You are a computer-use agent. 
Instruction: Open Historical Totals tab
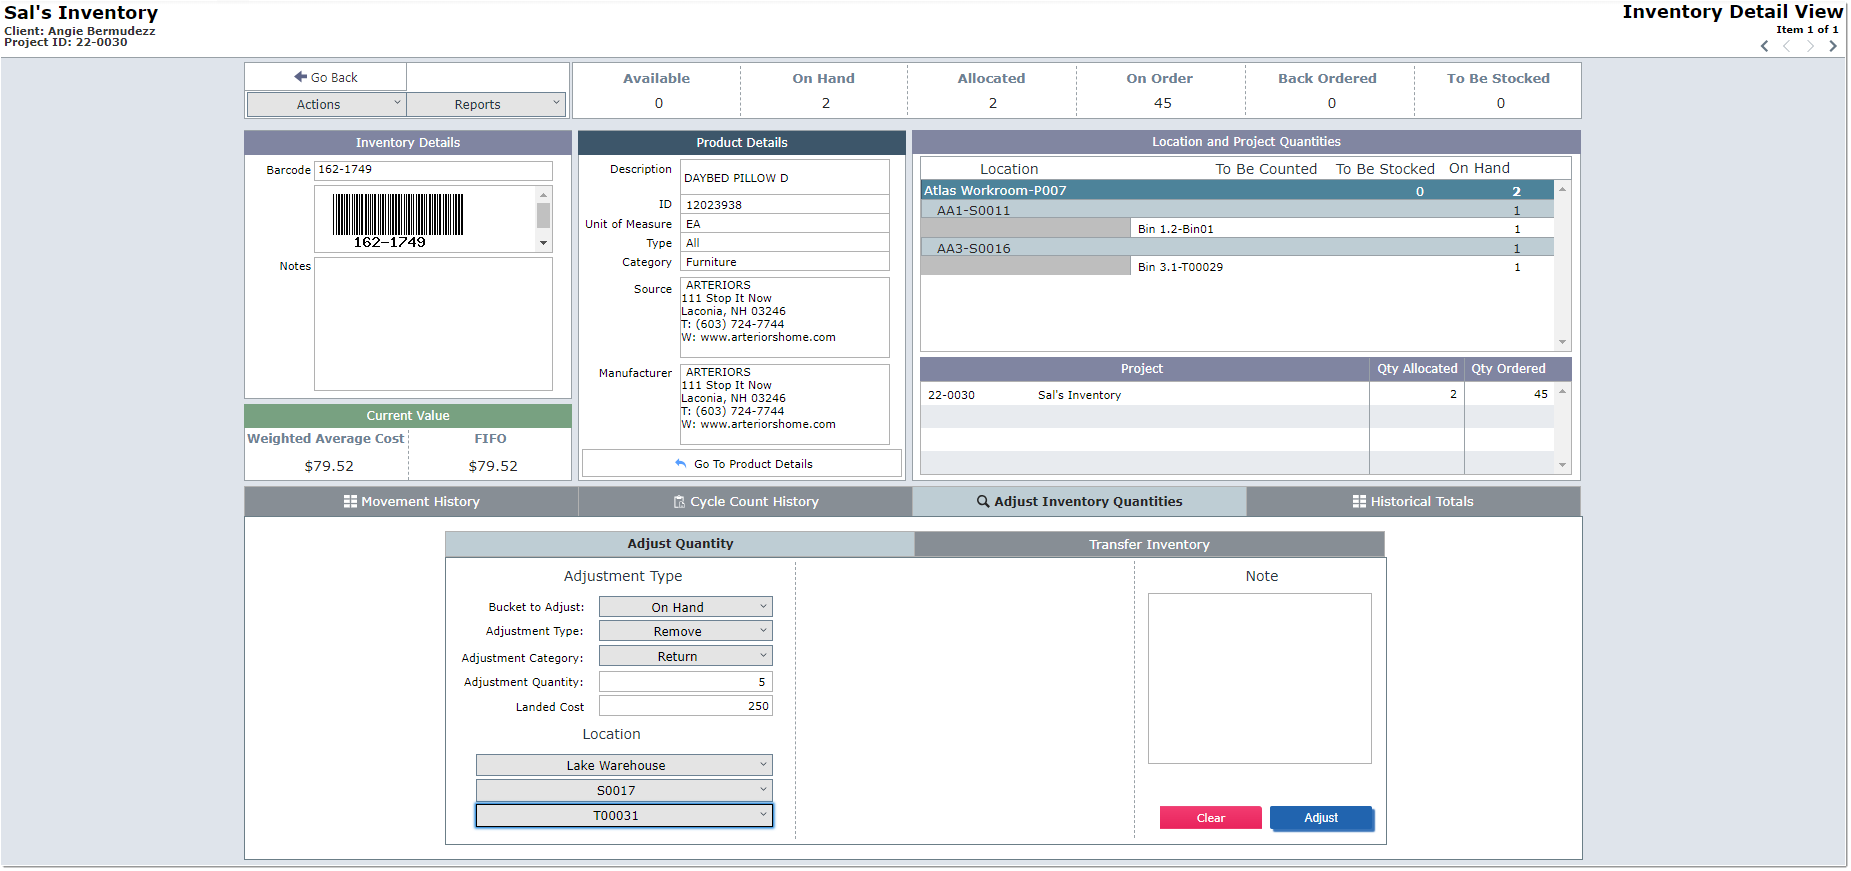point(1414,502)
